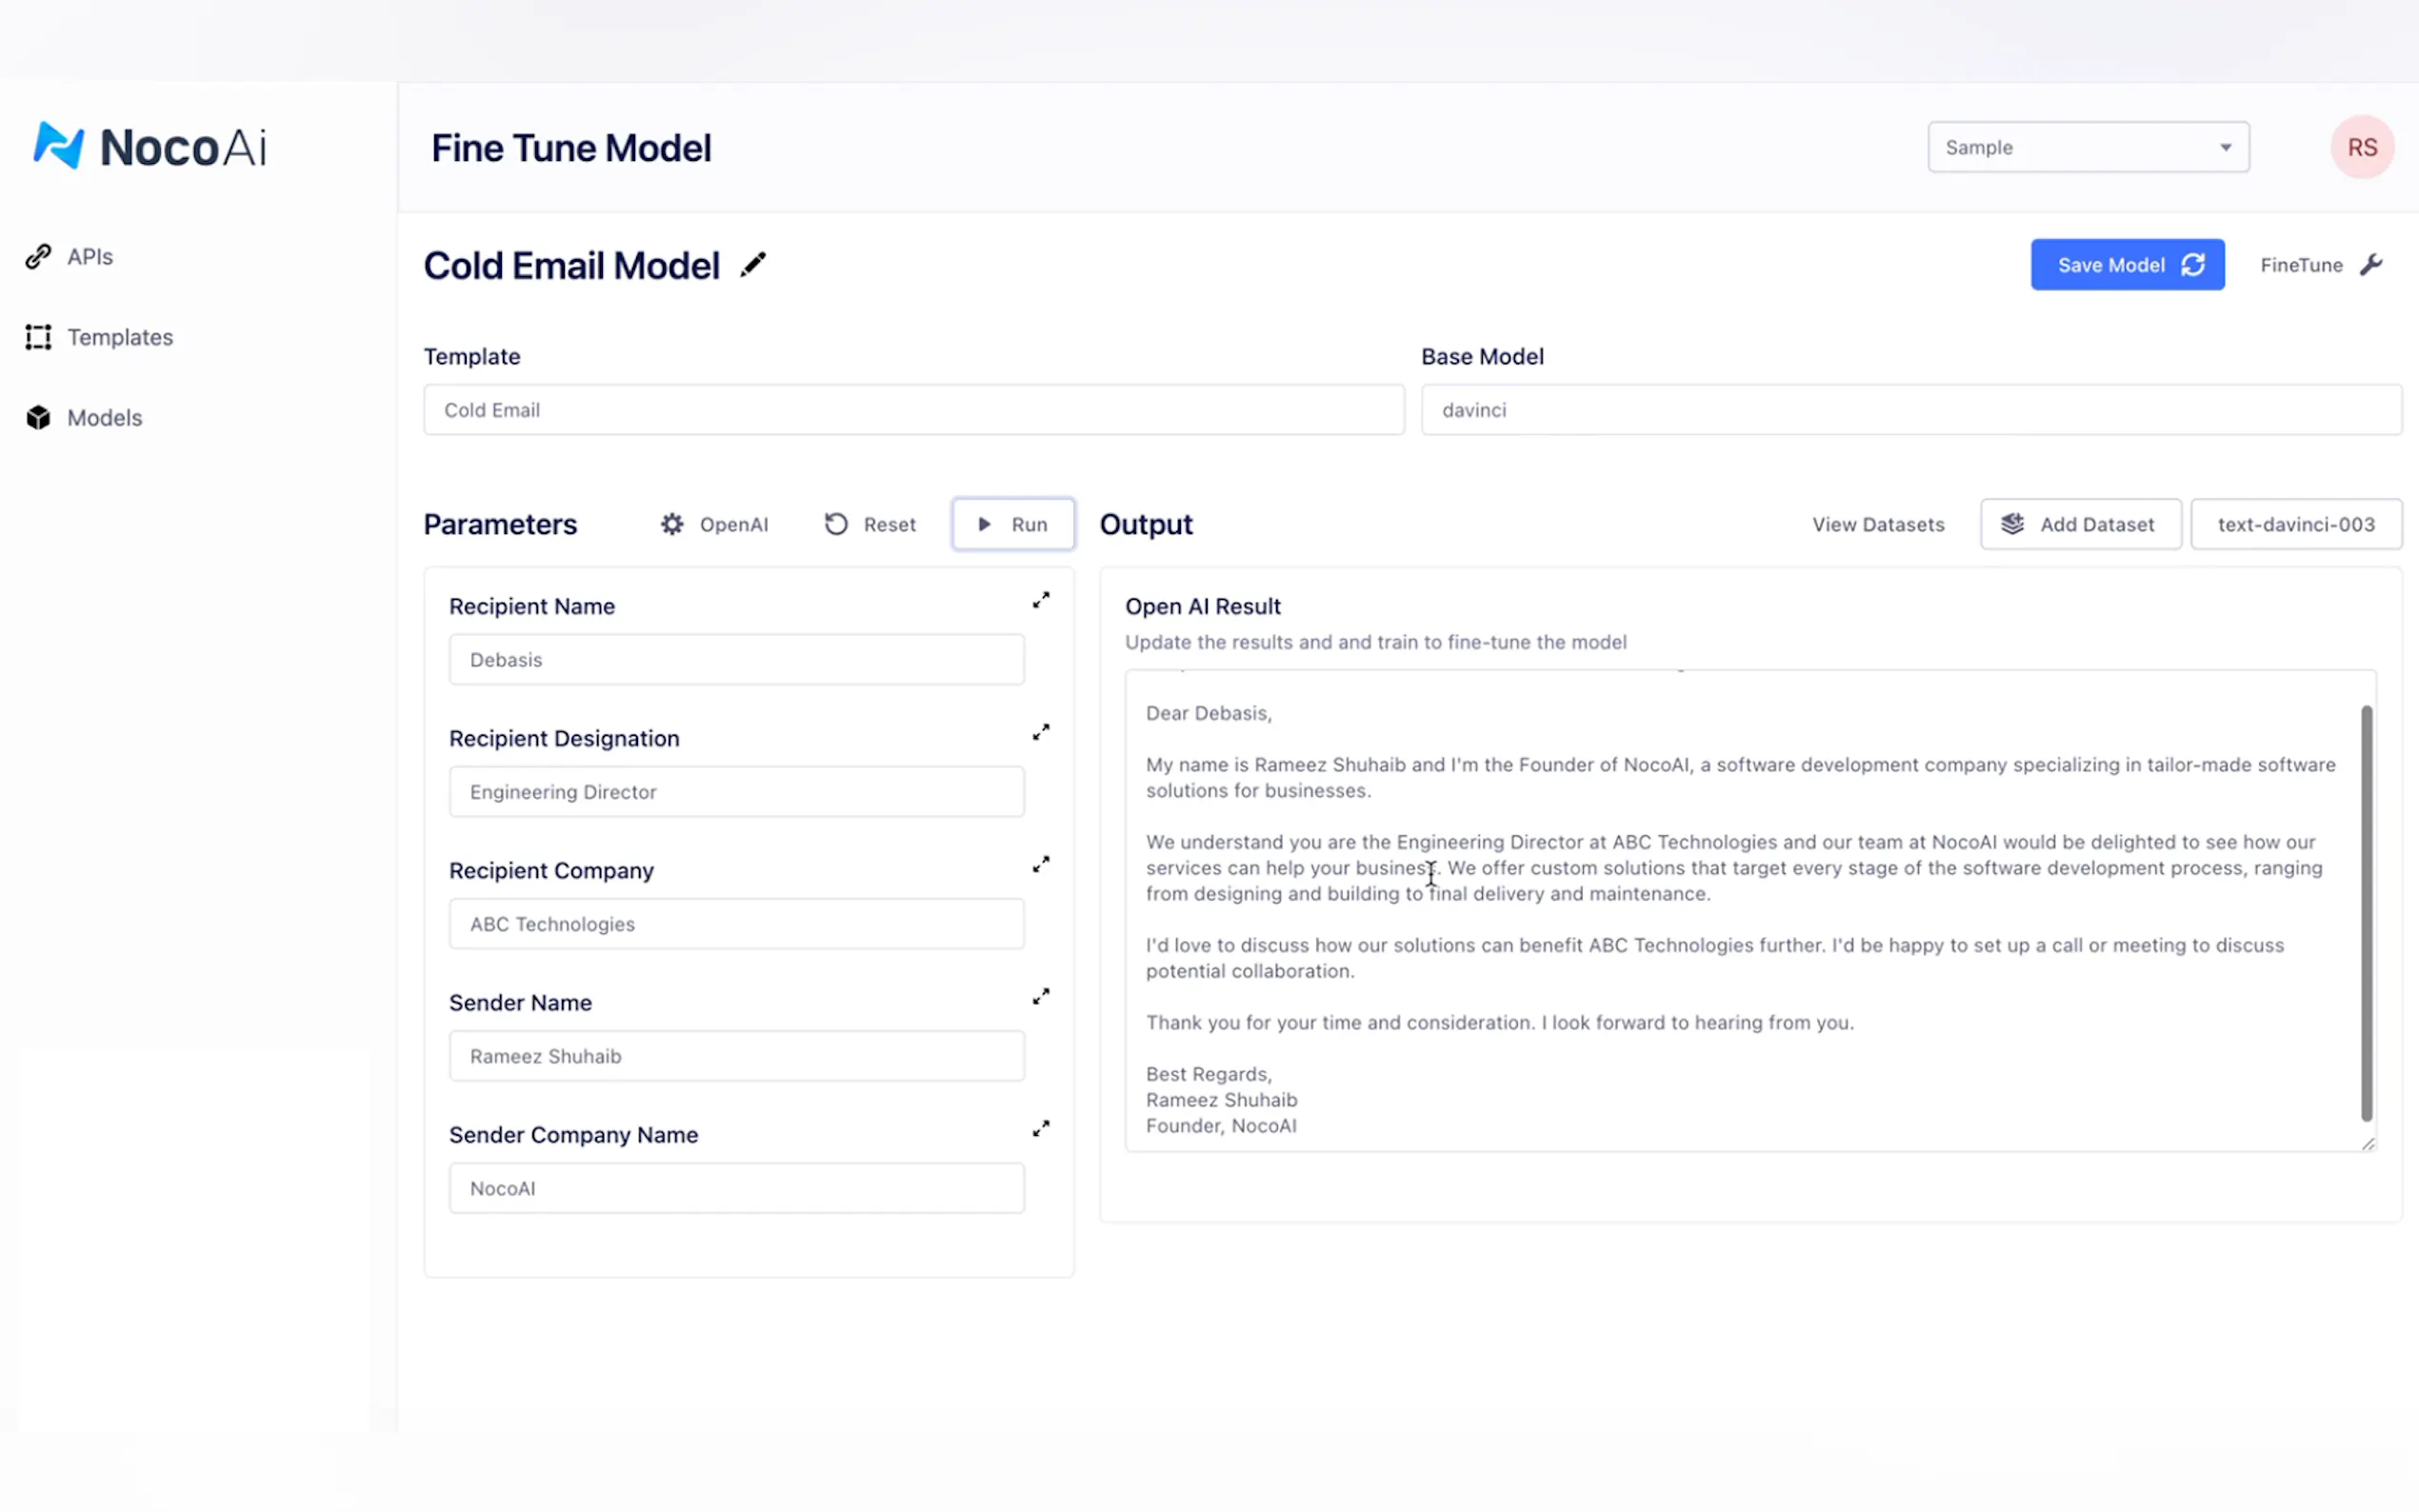Expand the Recipient Company field
2419x1512 pixels.
[x=1041, y=864]
